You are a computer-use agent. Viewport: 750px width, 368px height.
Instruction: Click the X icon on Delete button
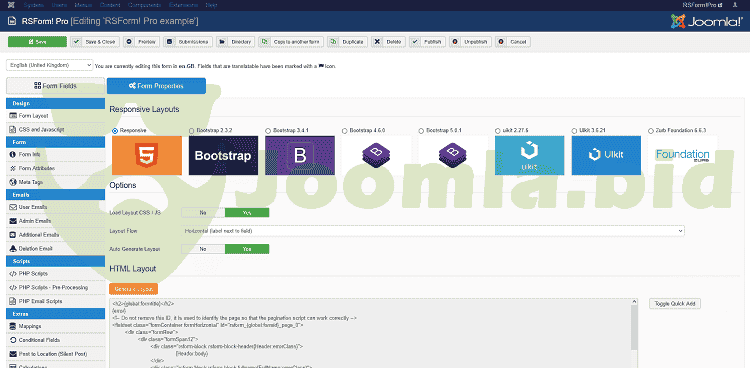377,42
